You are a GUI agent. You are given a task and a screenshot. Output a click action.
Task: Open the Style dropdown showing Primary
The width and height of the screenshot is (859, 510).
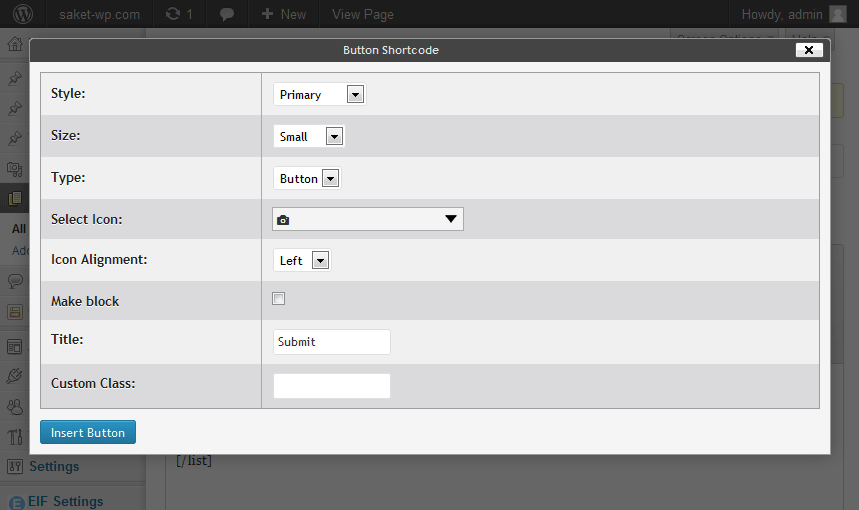pos(319,94)
